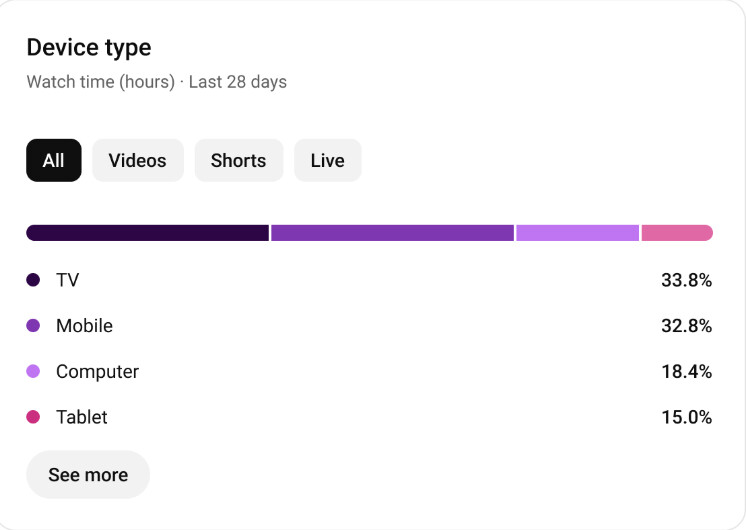Screen dimensions: 746x530
Task: Click the Device type card heading
Action: 89,47
